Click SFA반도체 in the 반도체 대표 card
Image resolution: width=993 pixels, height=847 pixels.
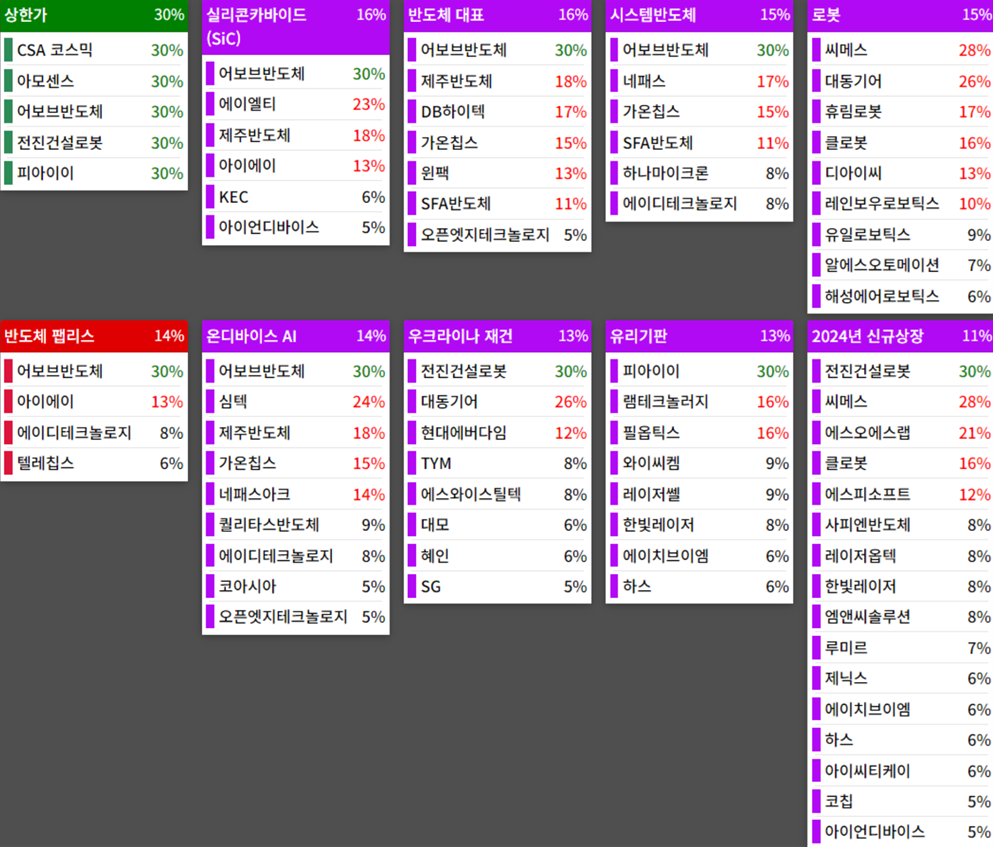pyautogui.click(x=498, y=203)
